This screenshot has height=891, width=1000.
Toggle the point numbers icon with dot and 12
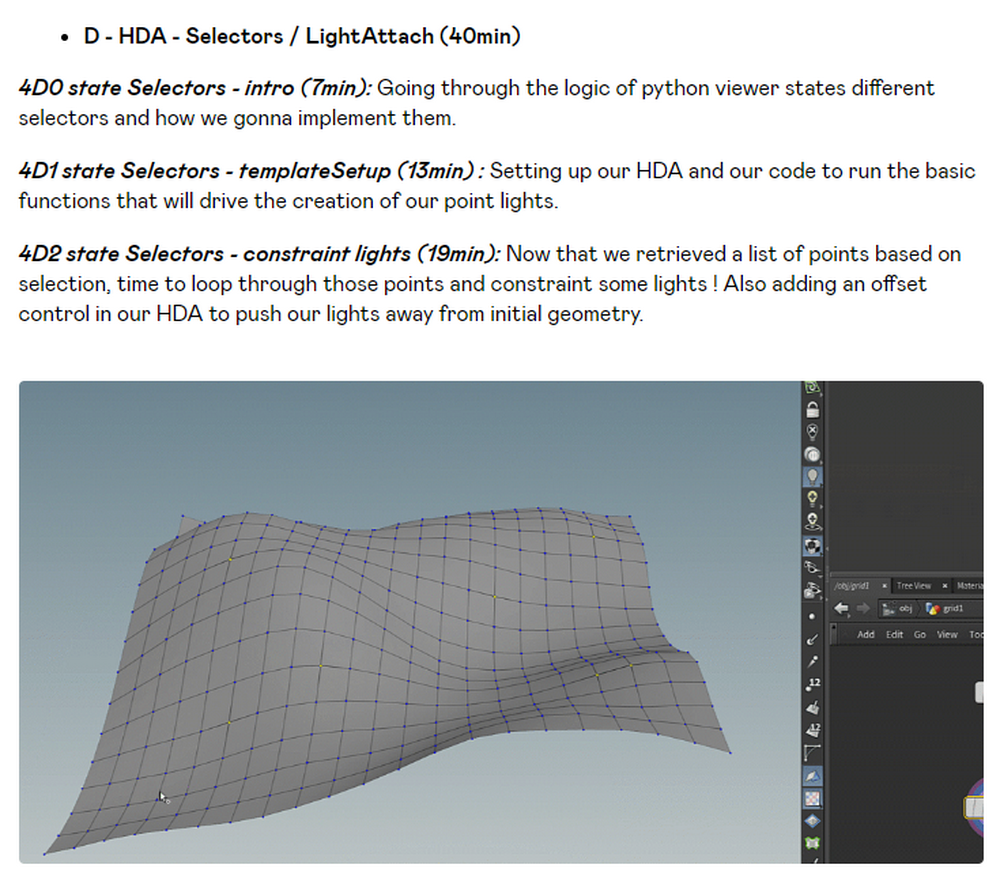click(813, 684)
